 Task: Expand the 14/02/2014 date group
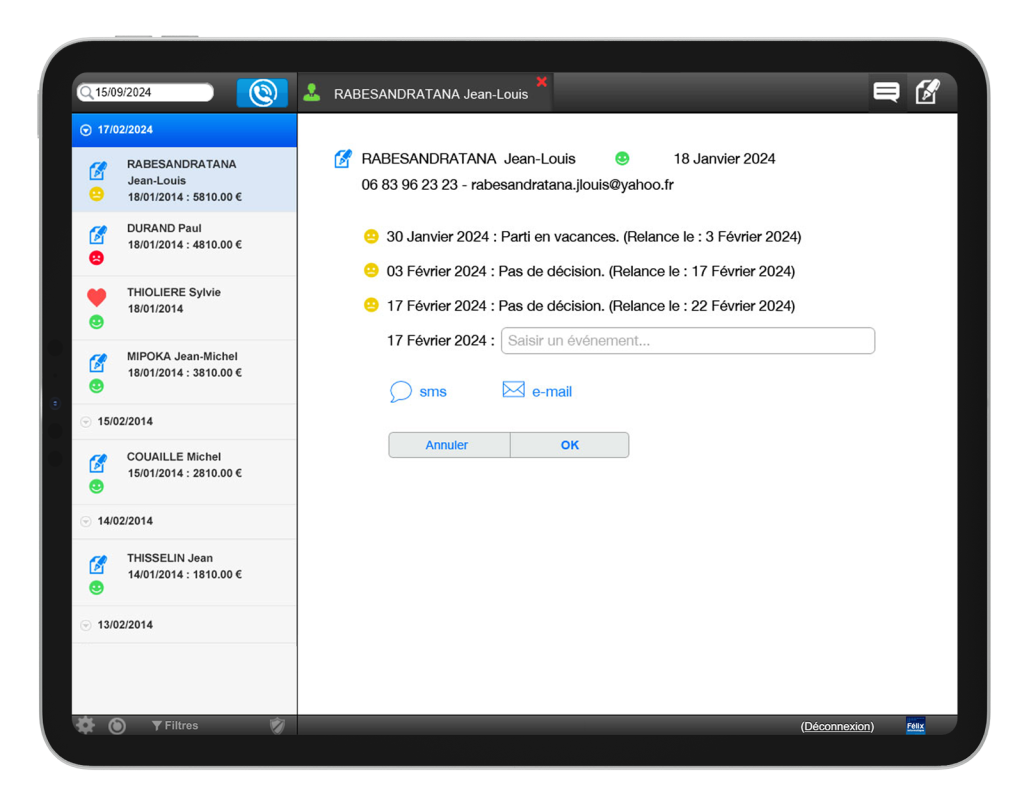pos(86,521)
